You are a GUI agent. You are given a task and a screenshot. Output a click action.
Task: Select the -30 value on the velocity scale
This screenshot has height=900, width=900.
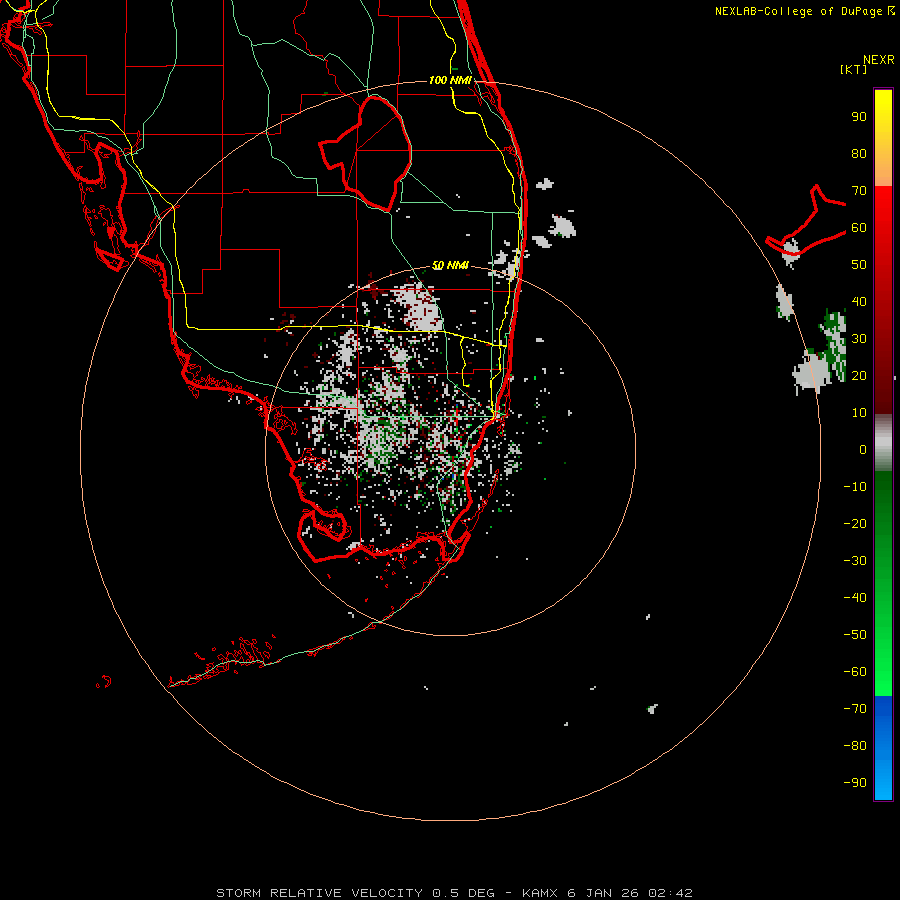(855, 561)
